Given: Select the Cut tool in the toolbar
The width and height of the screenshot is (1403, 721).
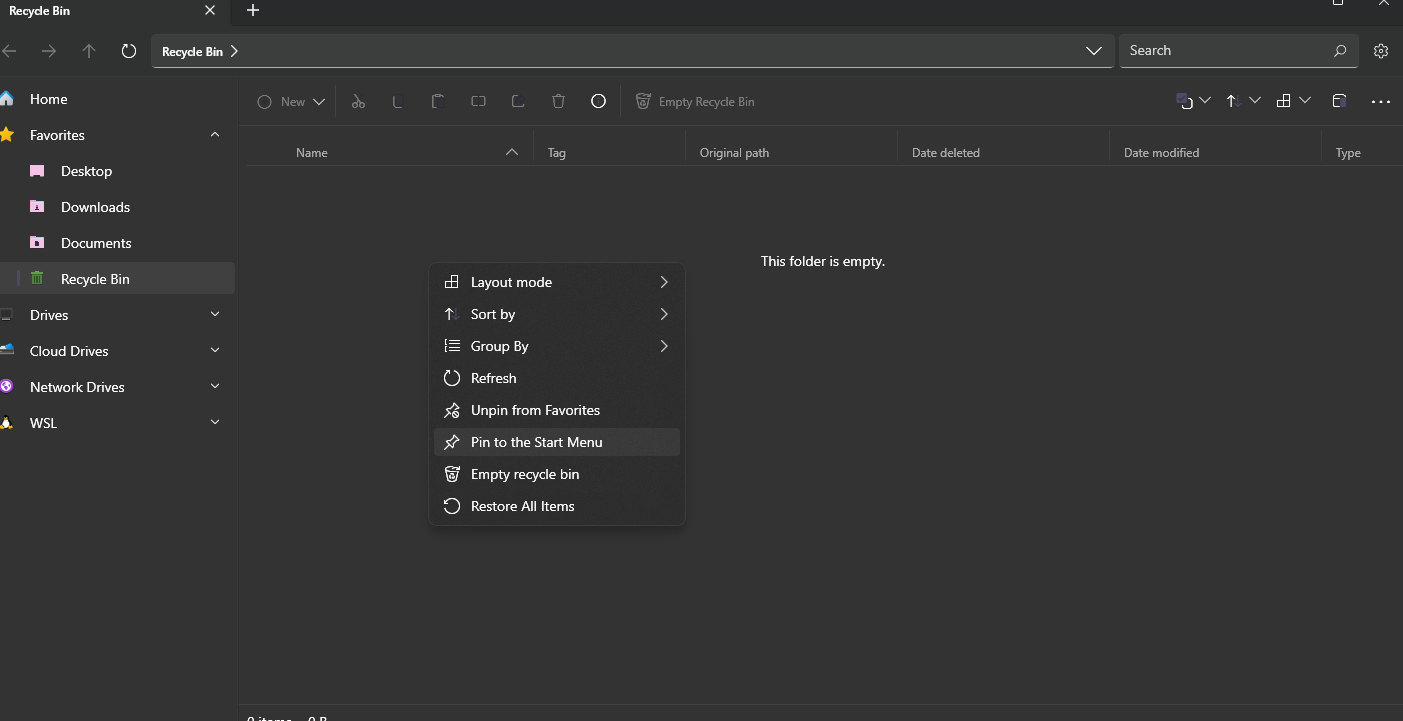Looking at the screenshot, I should pyautogui.click(x=358, y=101).
